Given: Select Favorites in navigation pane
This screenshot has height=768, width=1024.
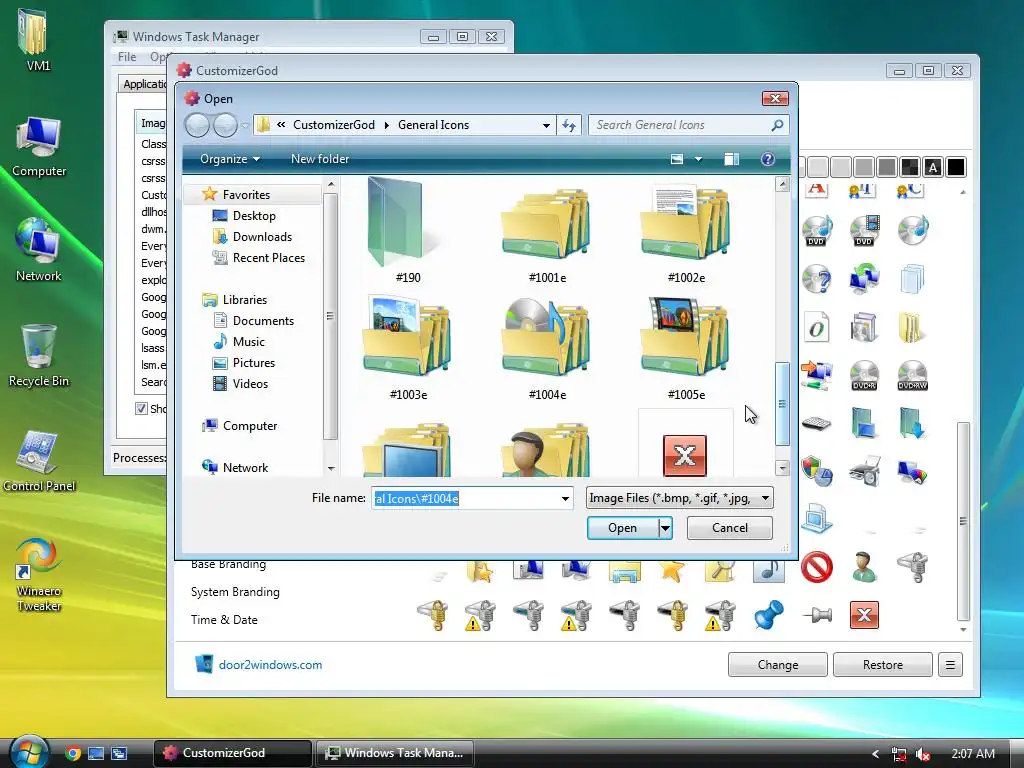Looking at the screenshot, I should 246,195.
